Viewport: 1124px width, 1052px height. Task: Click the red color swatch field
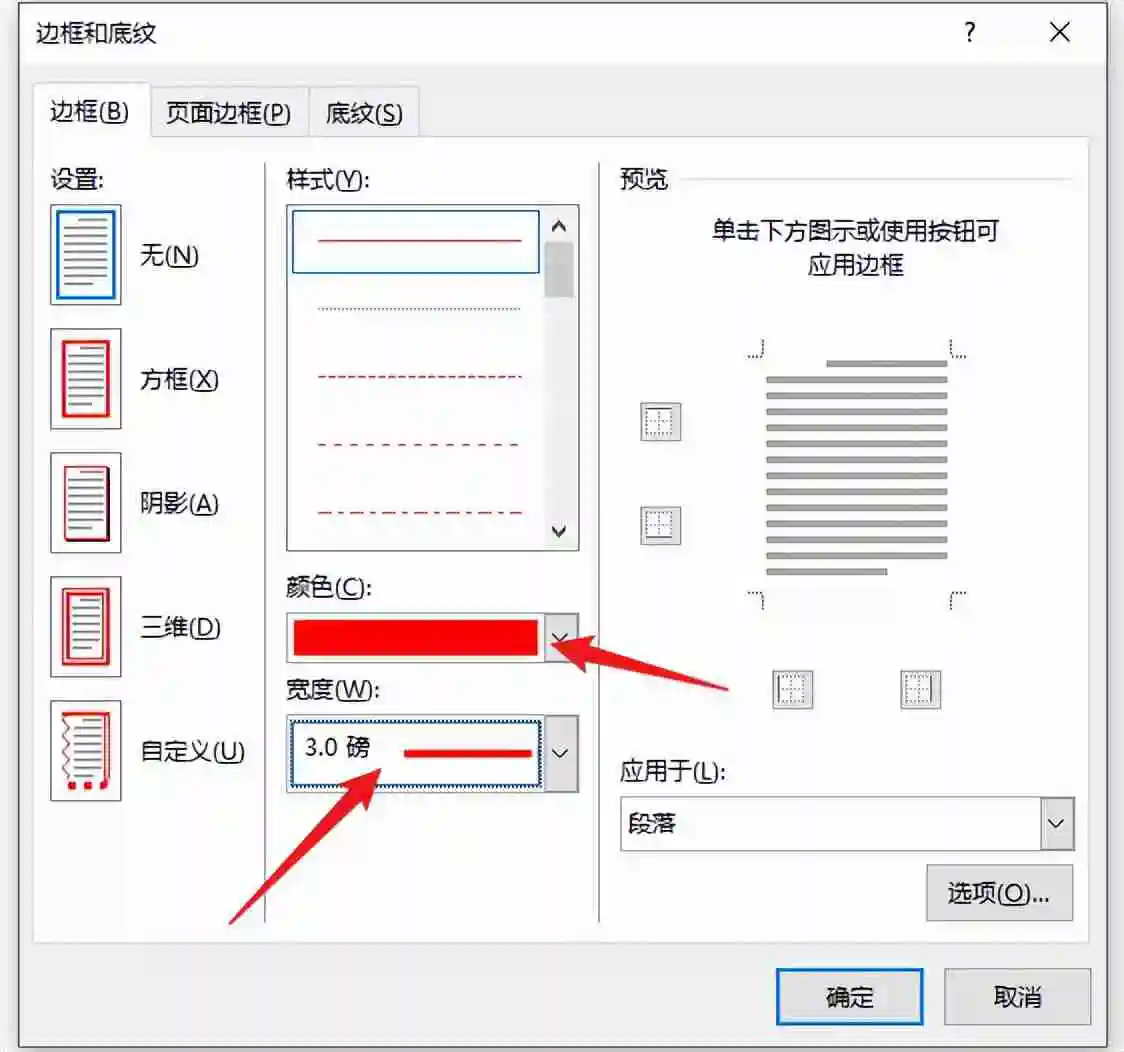click(416, 637)
